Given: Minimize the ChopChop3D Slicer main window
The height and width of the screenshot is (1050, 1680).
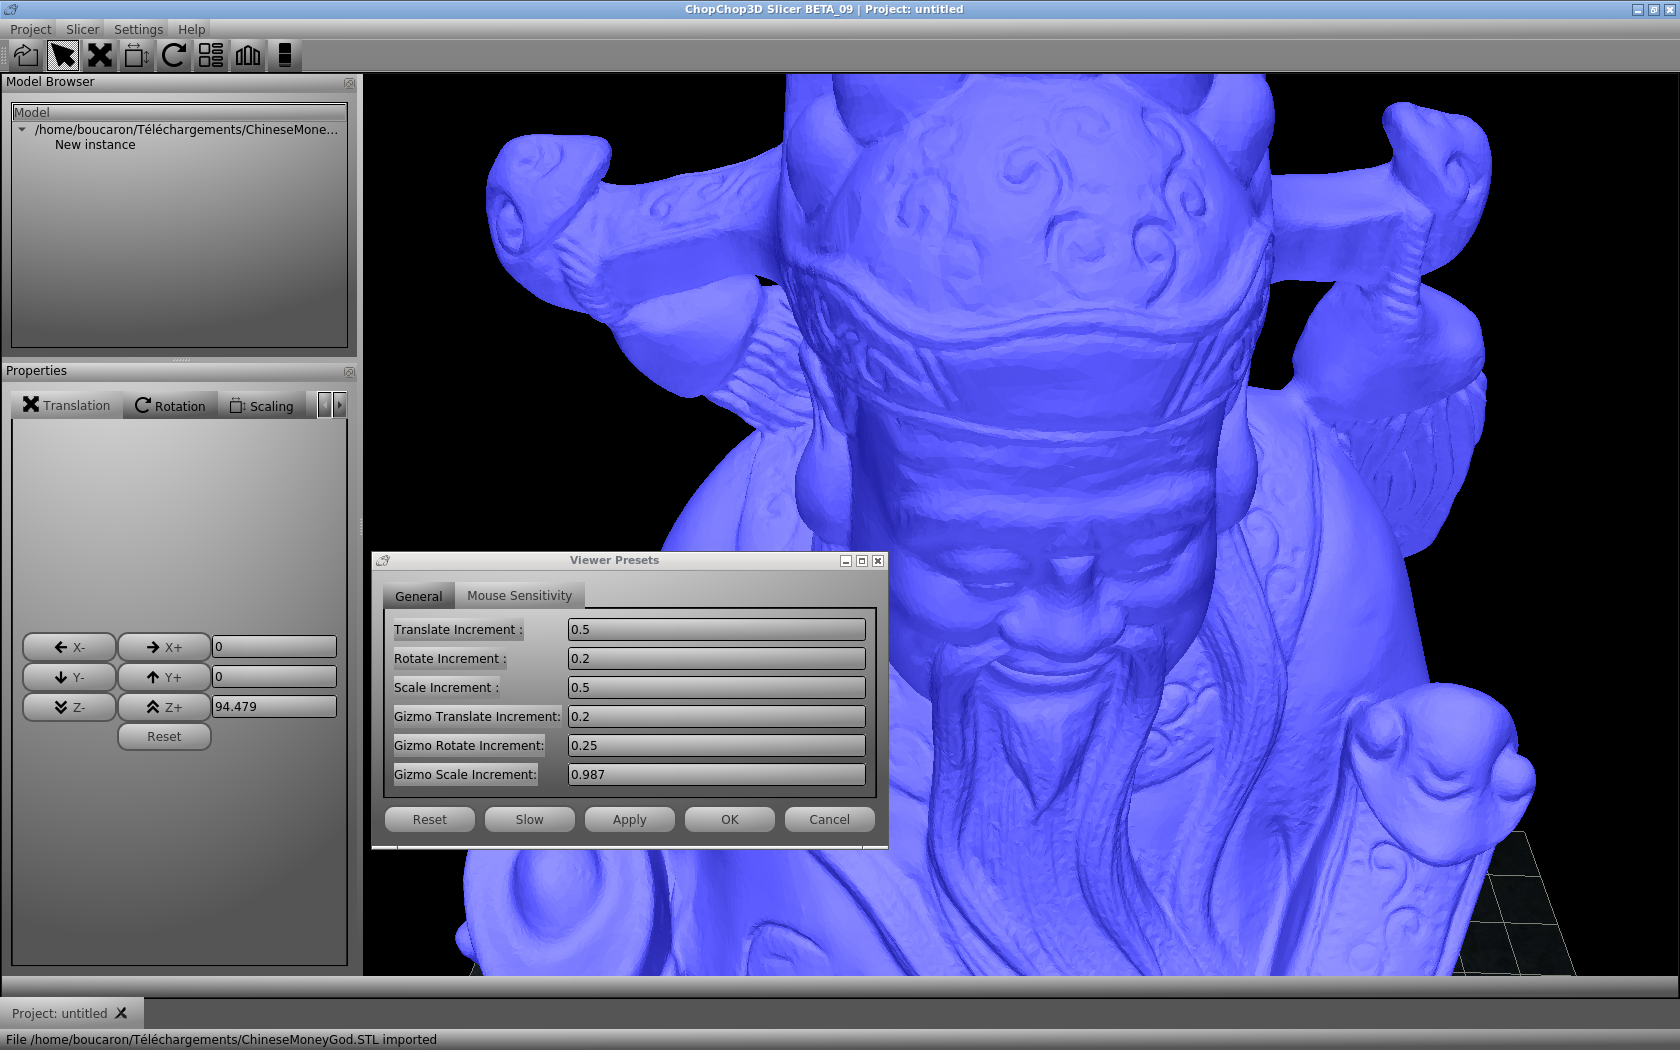Looking at the screenshot, I should [x=1638, y=9].
